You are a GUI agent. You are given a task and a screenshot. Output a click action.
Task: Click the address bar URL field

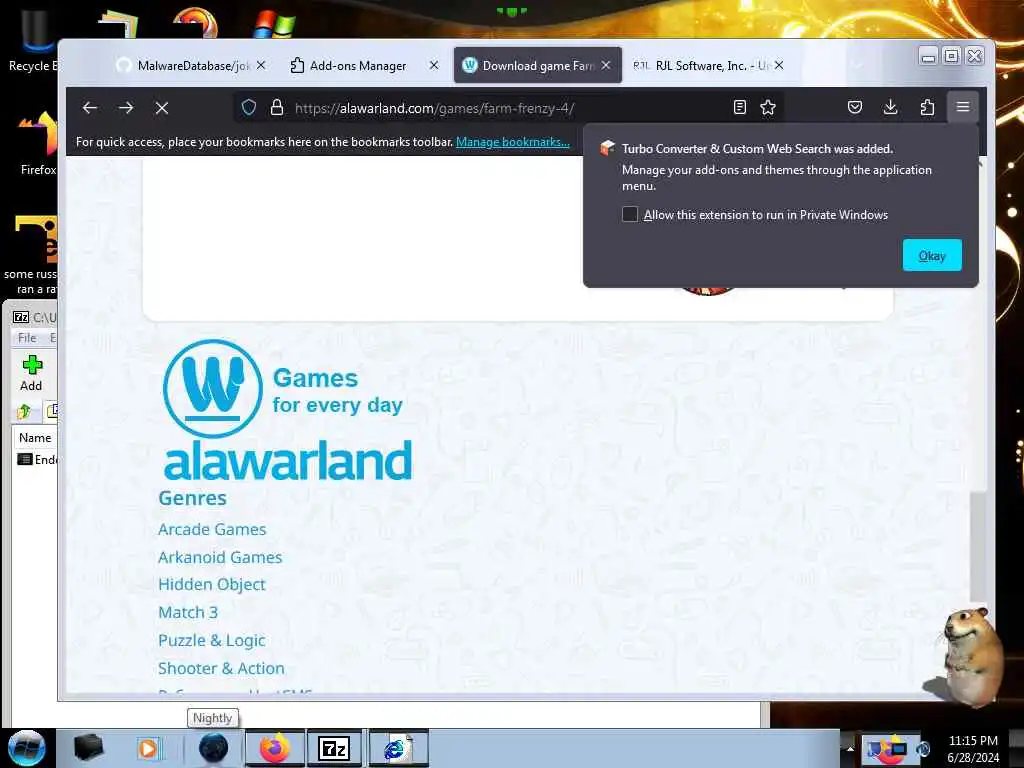tap(509, 108)
